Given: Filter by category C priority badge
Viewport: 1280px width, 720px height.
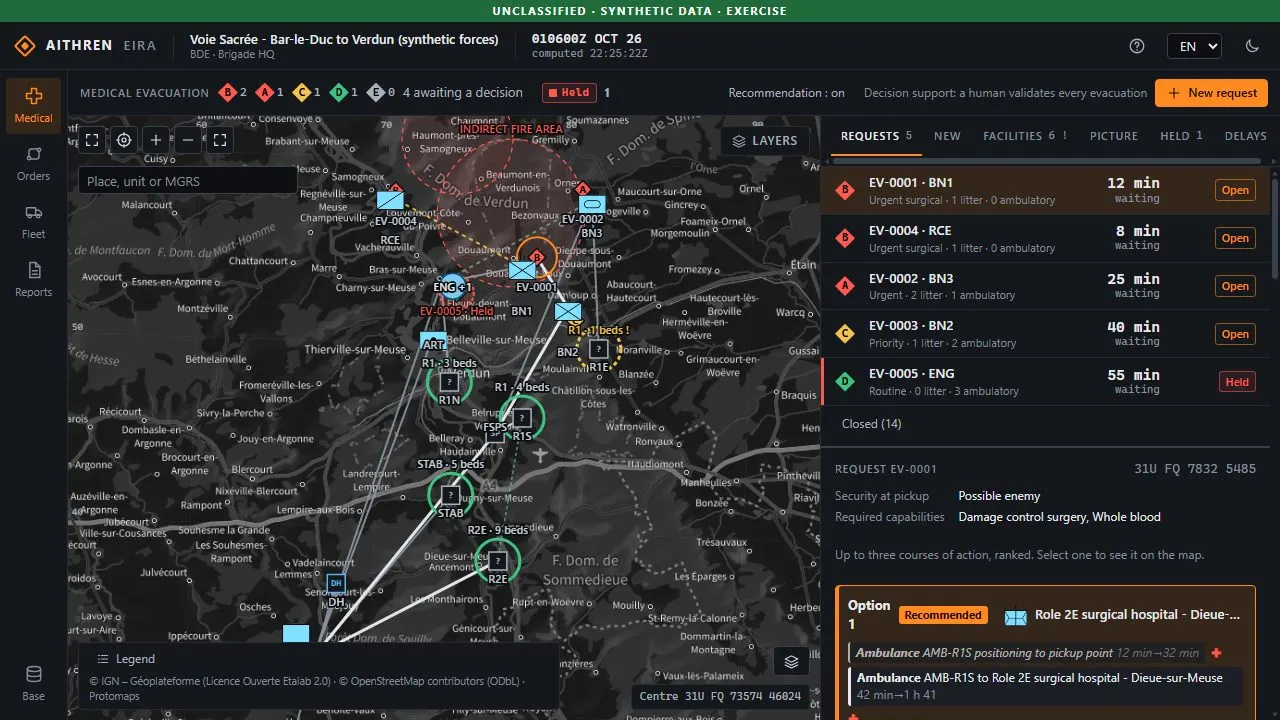Looking at the screenshot, I should (x=308, y=93).
